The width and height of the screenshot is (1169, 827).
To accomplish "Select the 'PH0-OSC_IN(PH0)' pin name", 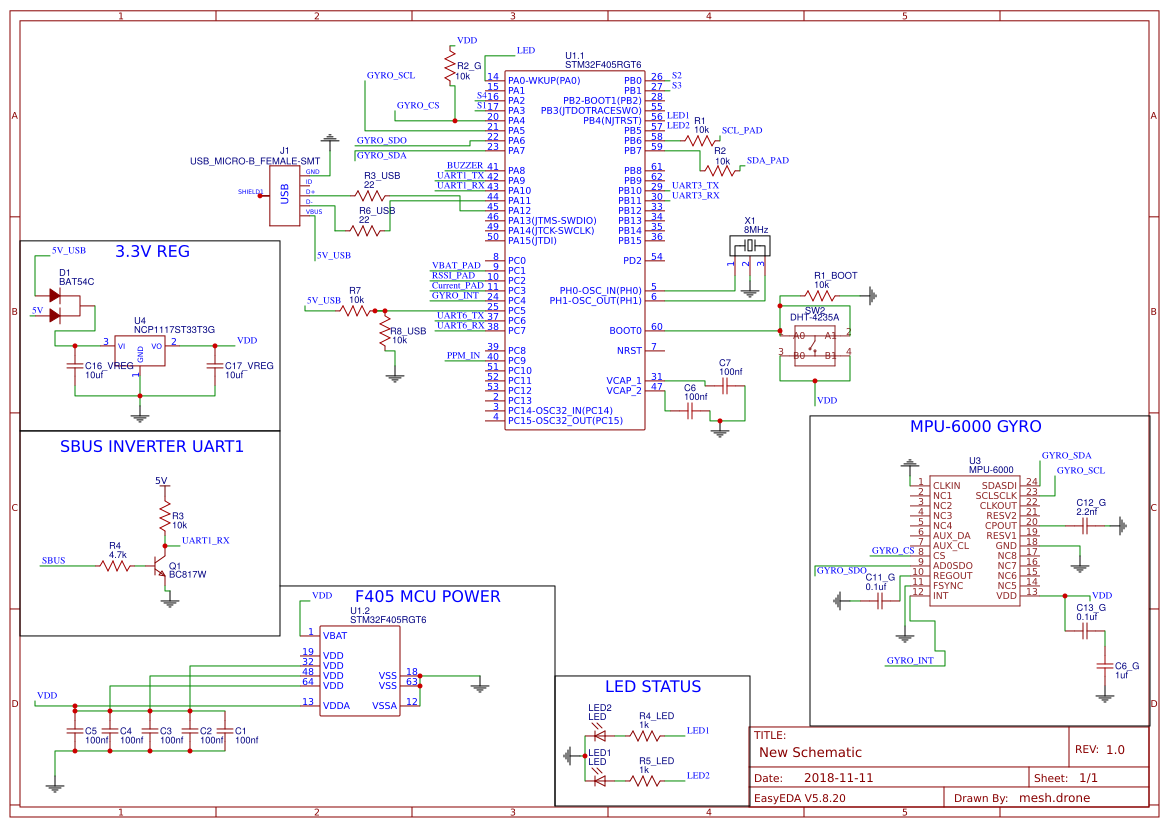I will click(x=601, y=291).
